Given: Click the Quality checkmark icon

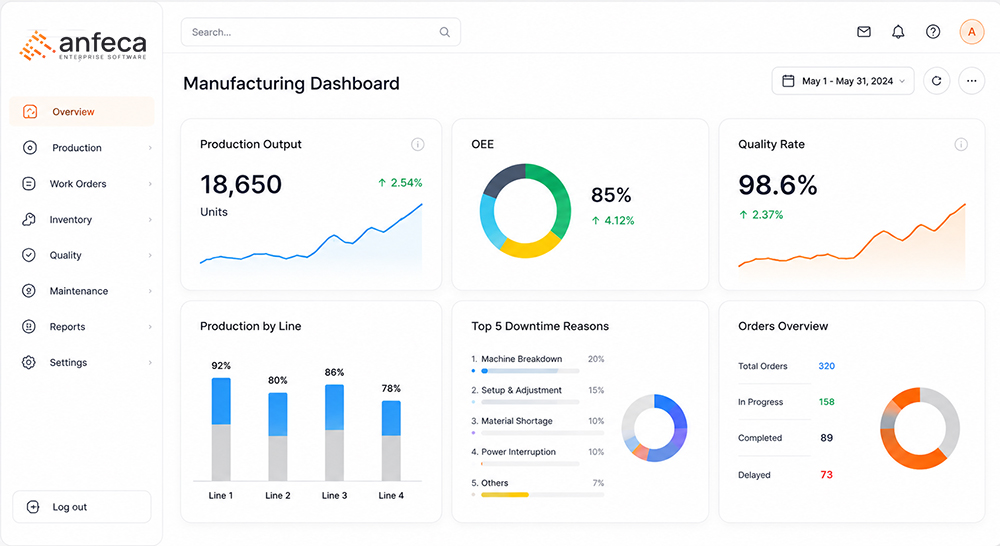Looking at the screenshot, I should (x=29, y=255).
